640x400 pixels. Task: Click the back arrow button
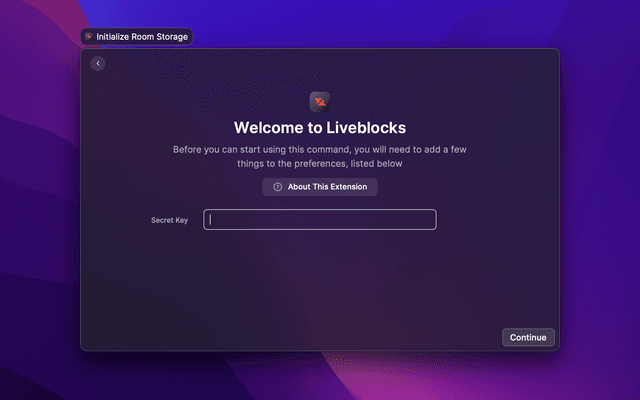pyautogui.click(x=97, y=64)
